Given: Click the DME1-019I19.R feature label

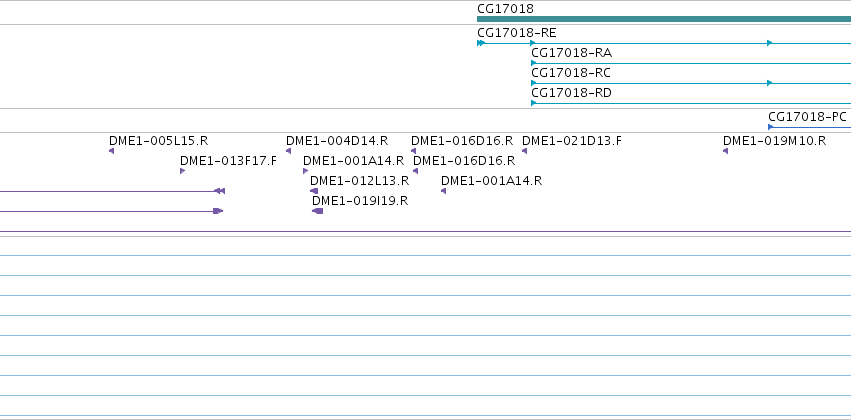Looking at the screenshot, I should click(360, 201).
